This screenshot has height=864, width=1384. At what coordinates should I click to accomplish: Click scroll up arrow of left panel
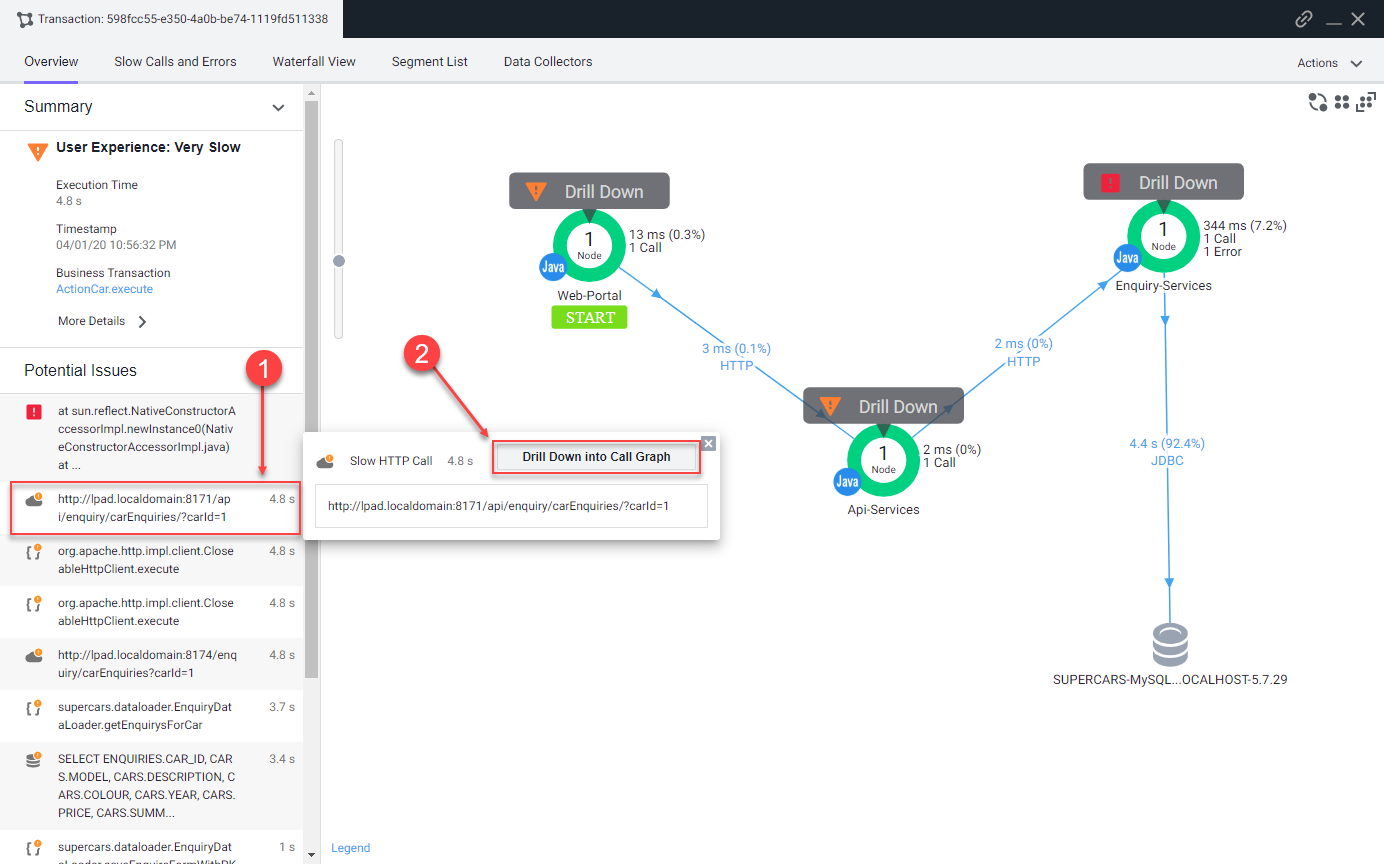[311, 93]
